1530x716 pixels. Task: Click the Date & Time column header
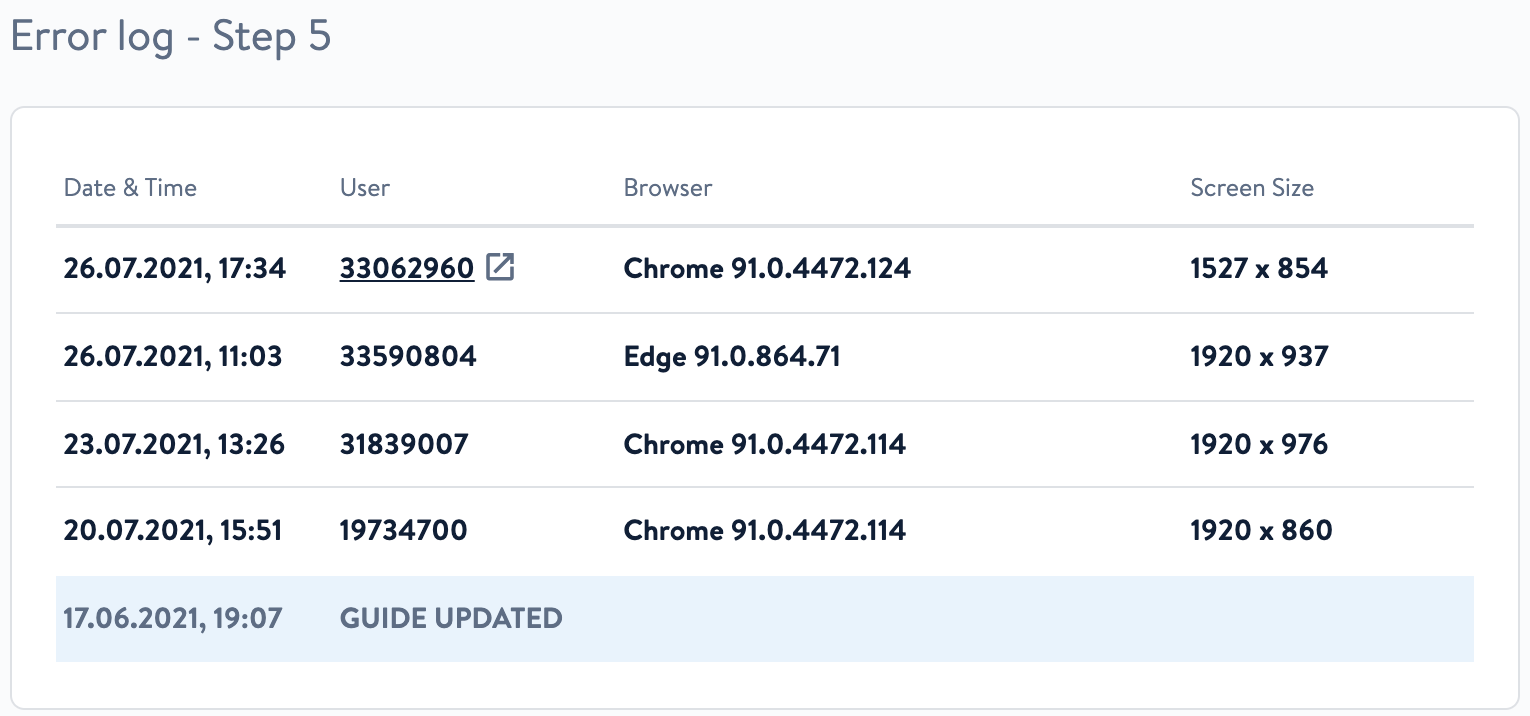coord(130,188)
